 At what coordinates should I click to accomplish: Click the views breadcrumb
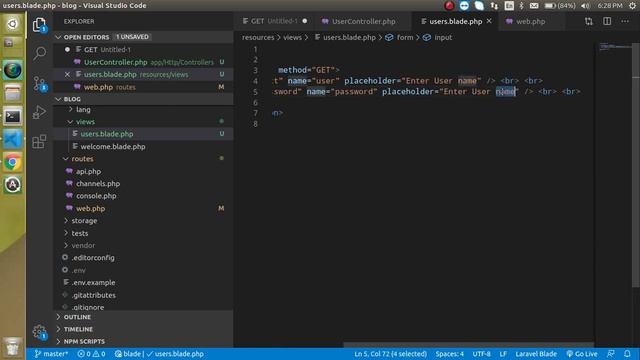292,37
